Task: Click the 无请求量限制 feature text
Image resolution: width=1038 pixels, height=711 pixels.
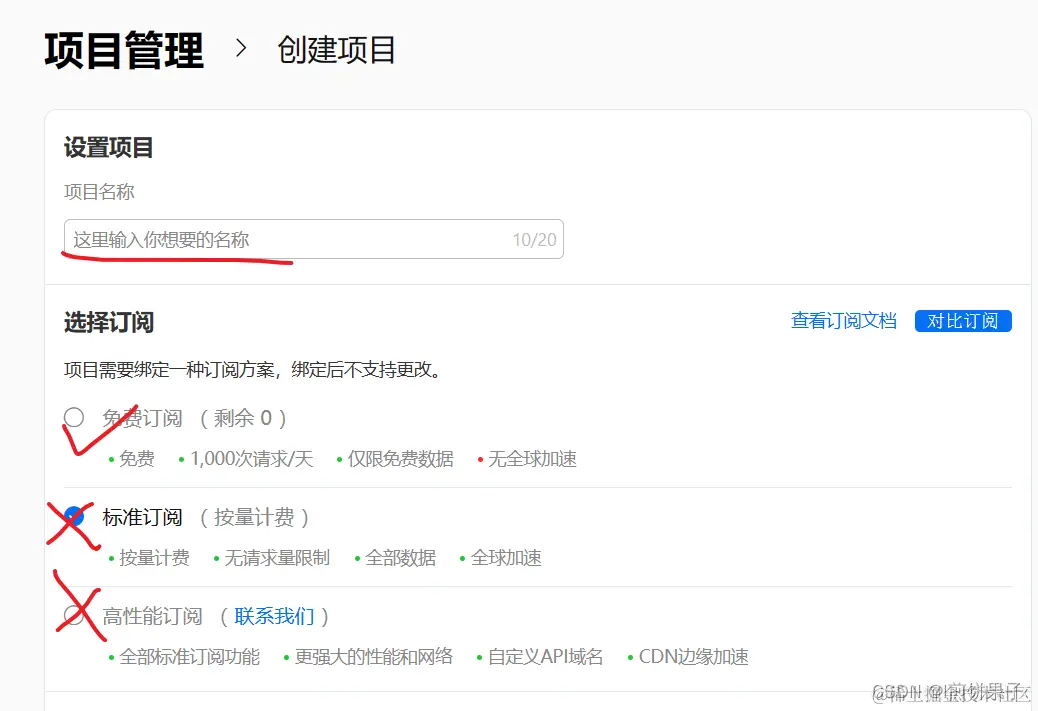Action: [277, 558]
